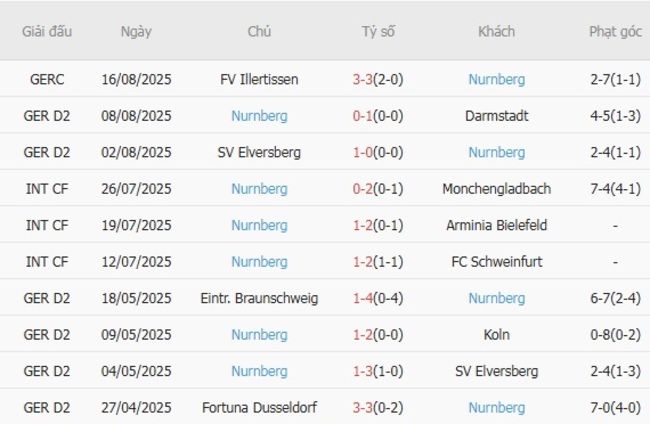Open the Eintr. Braunschweig team link
This screenshot has height=424, width=650.
click(259, 298)
